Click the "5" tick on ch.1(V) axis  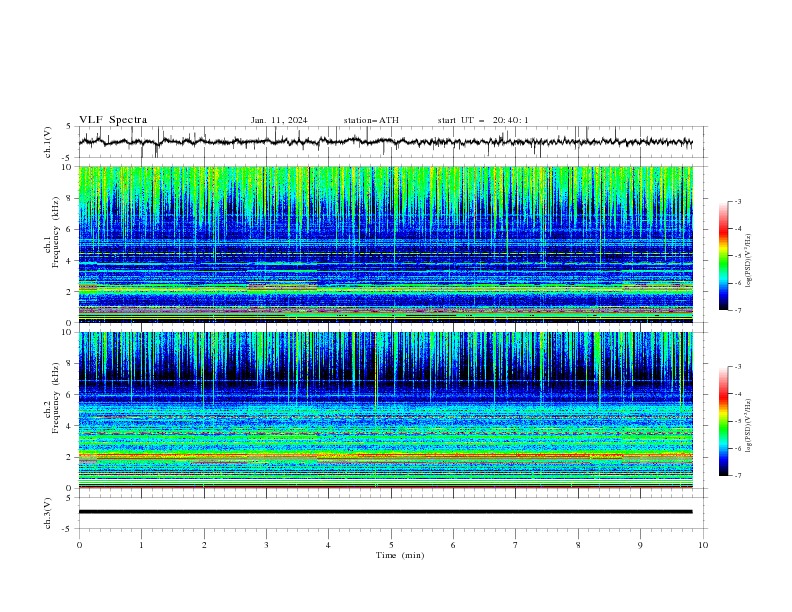[x=69, y=127]
